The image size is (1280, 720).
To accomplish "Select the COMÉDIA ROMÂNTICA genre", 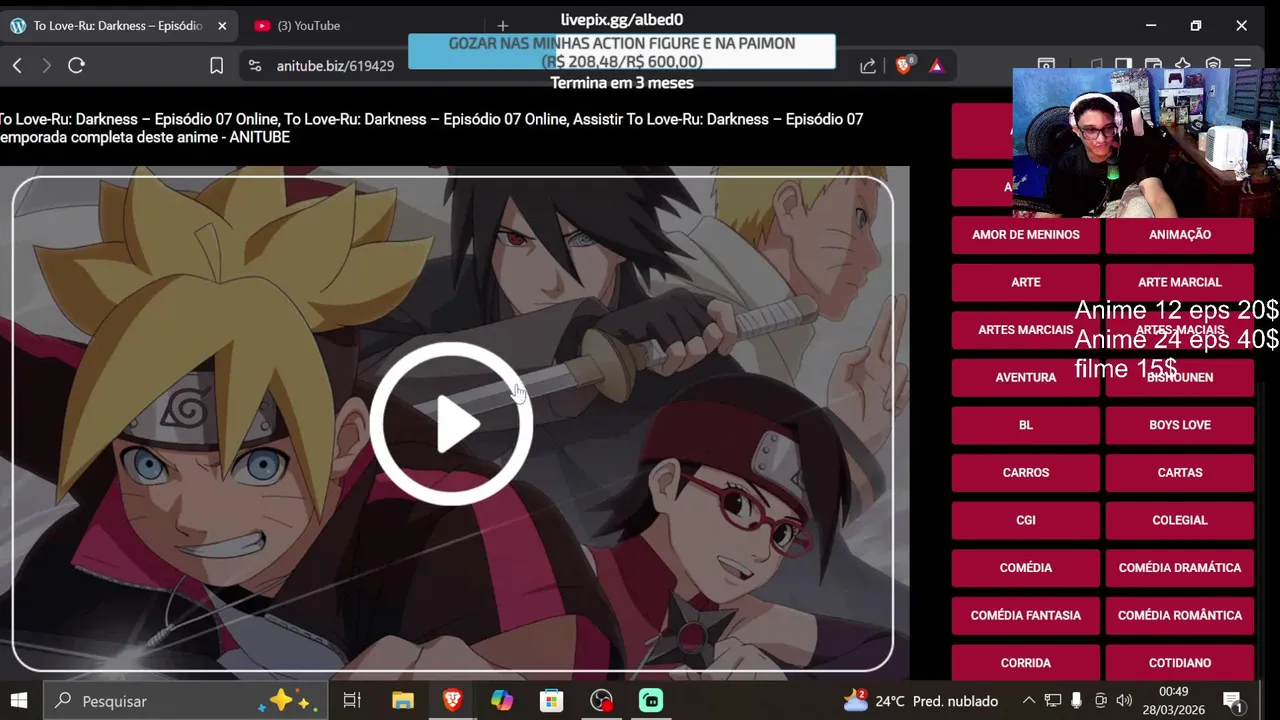I will pyautogui.click(x=1180, y=615).
